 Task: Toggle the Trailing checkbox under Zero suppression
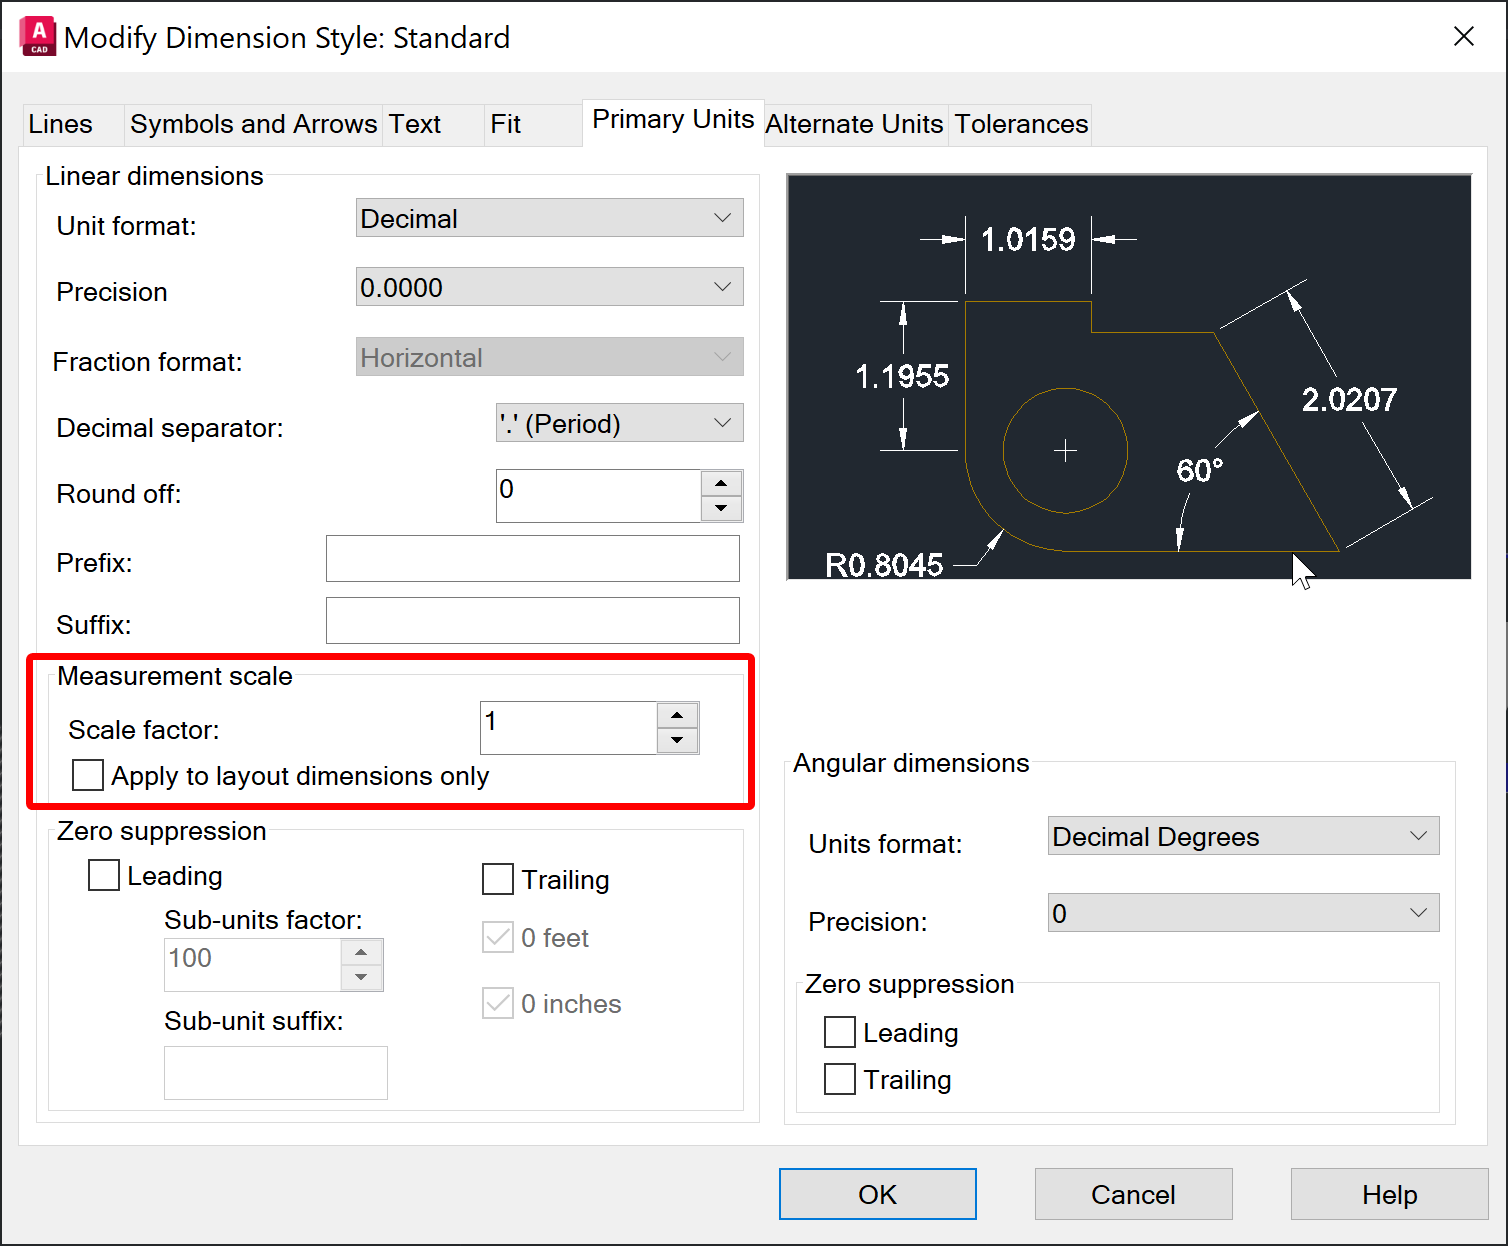click(497, 879)
